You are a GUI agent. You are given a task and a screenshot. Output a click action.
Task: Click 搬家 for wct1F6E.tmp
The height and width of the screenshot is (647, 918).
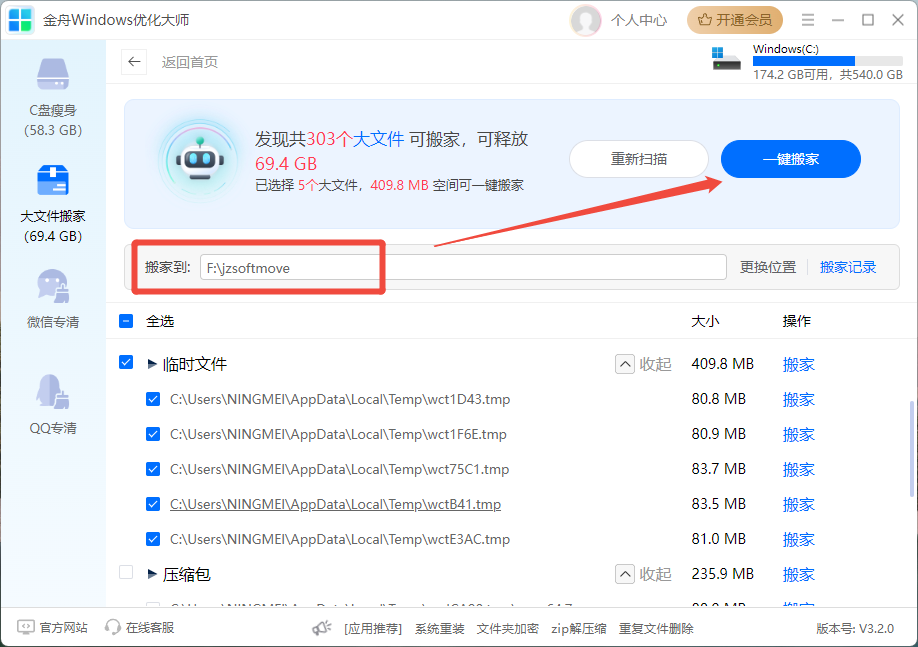[799, 434]
